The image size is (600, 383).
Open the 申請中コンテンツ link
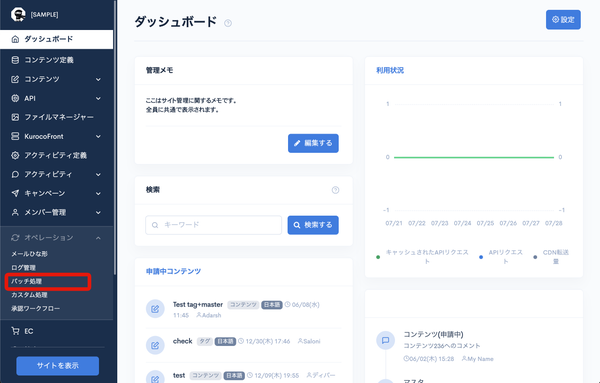point(173,271)
